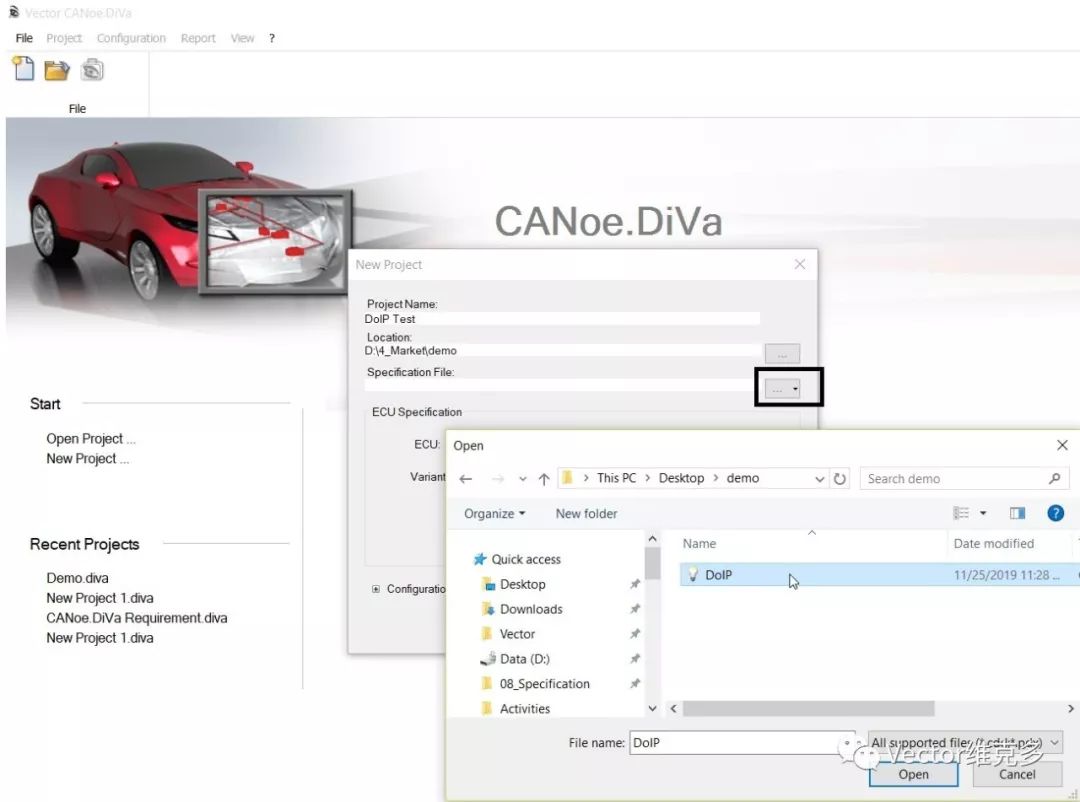
Task: Click the Location browse button
Action: pos(782,353)
